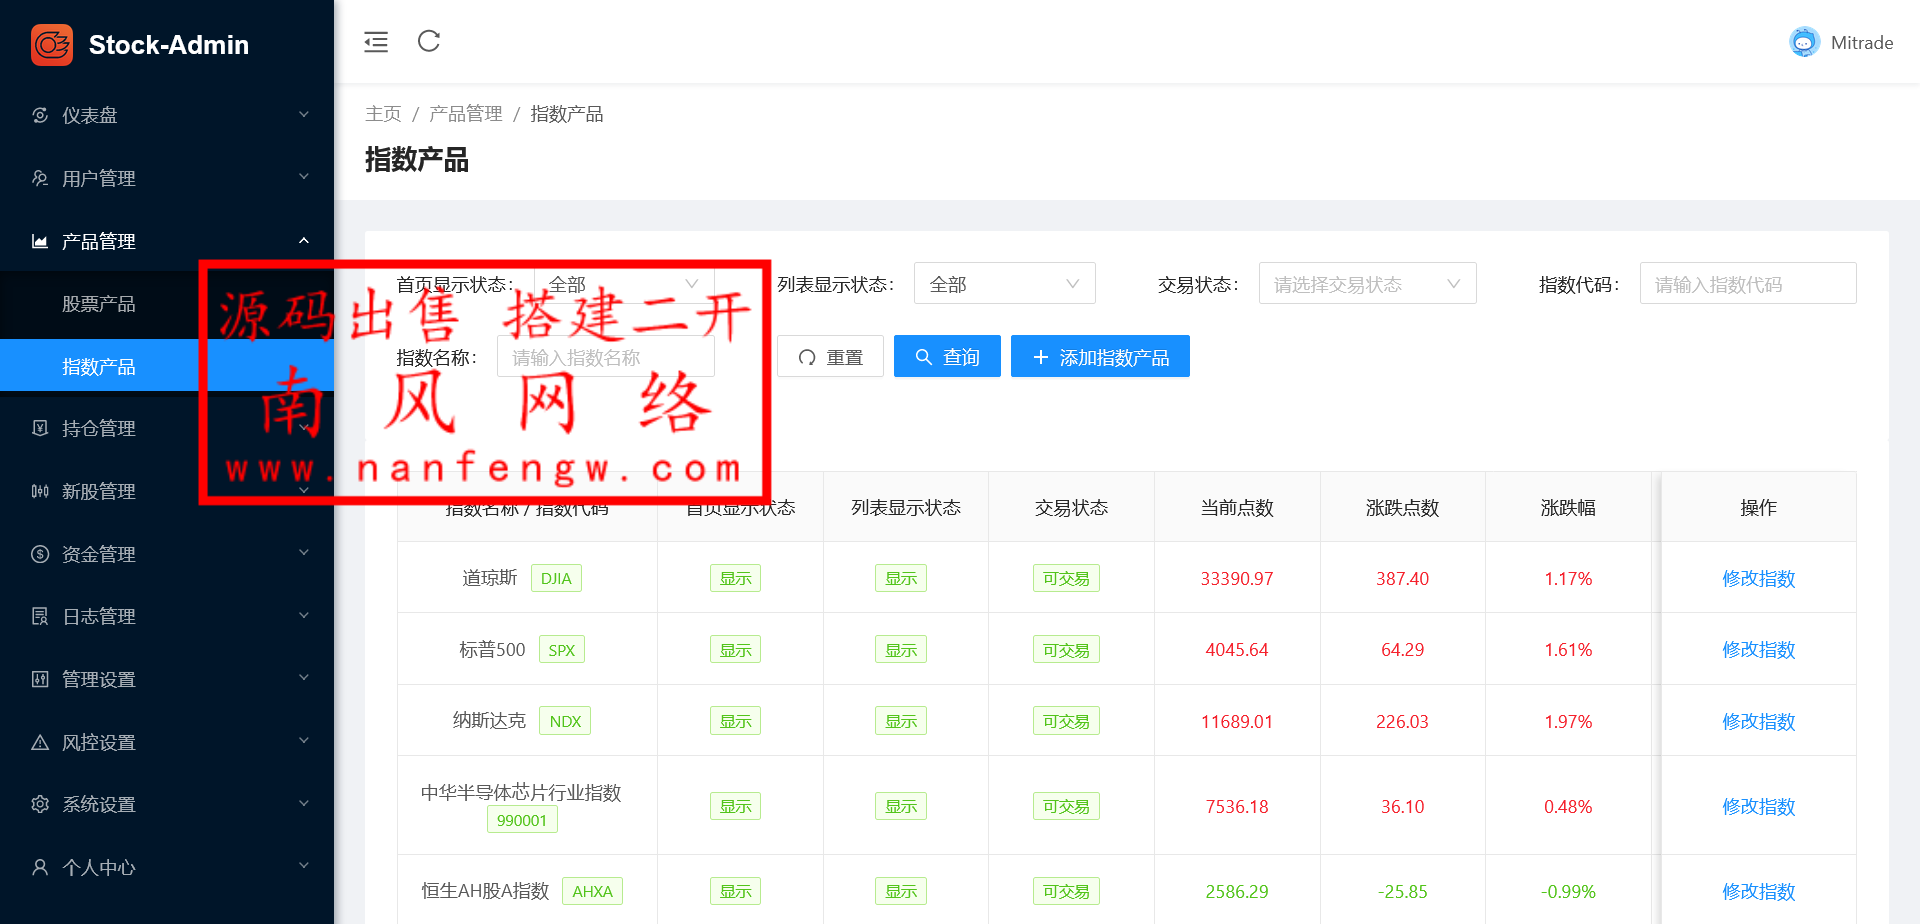This screenshot has height=924, width=1920.
Task: Click the 添加指数产品 button
Action: [x=1100, y=357]
